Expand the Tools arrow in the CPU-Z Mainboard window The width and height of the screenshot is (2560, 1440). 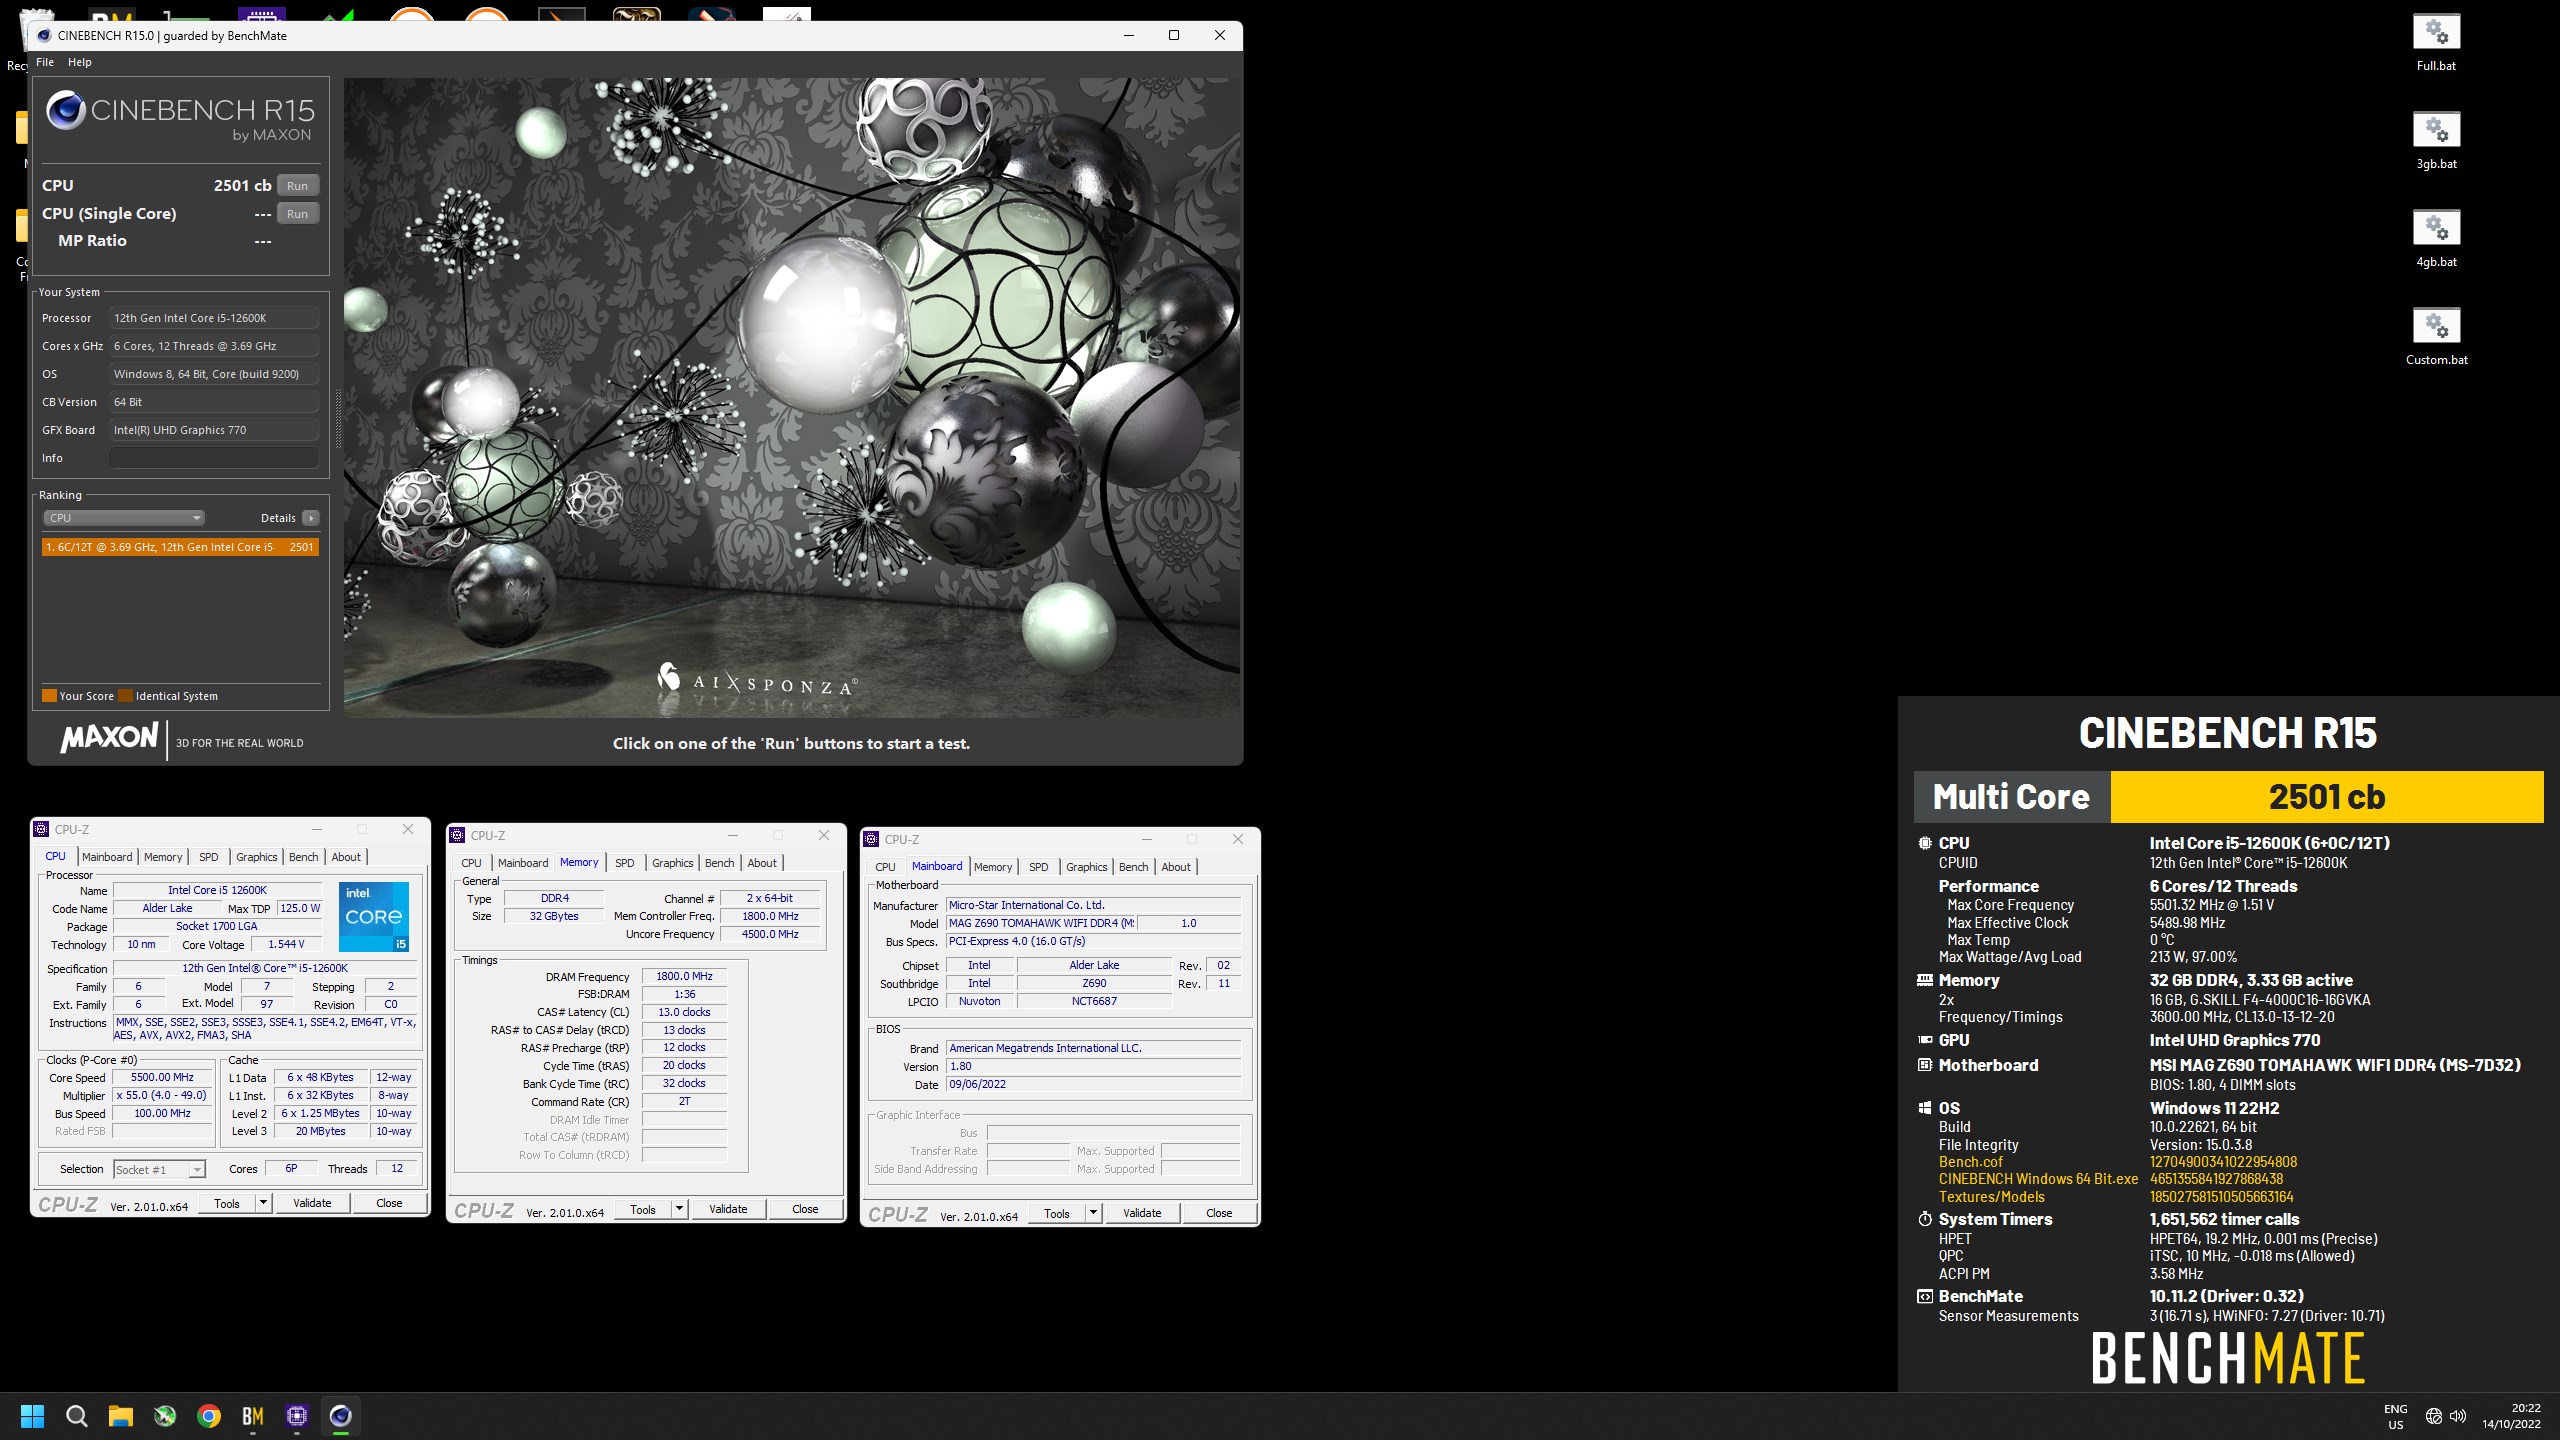point(1094,1213)
